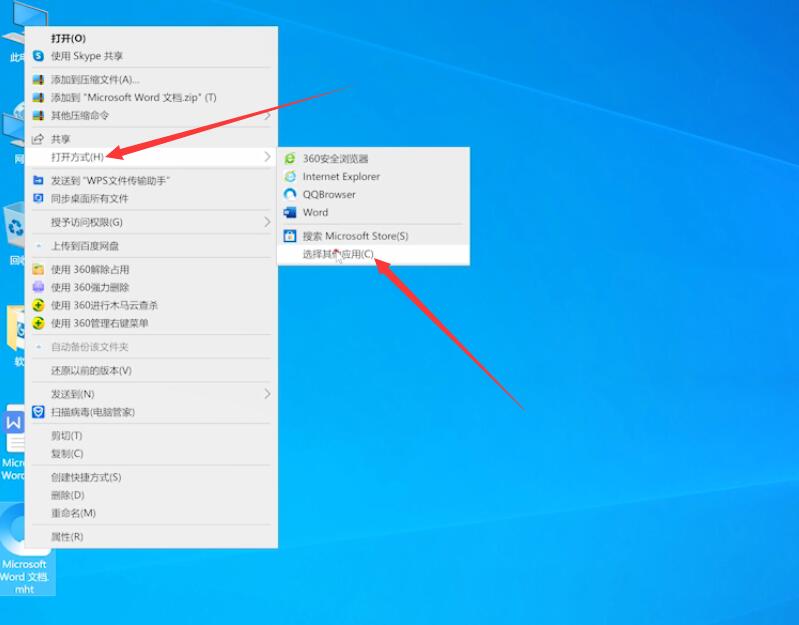Select 添加到压缩文件(A)... menu entry
The width and height of the screenshot is (799, 625).
[151, 79]
